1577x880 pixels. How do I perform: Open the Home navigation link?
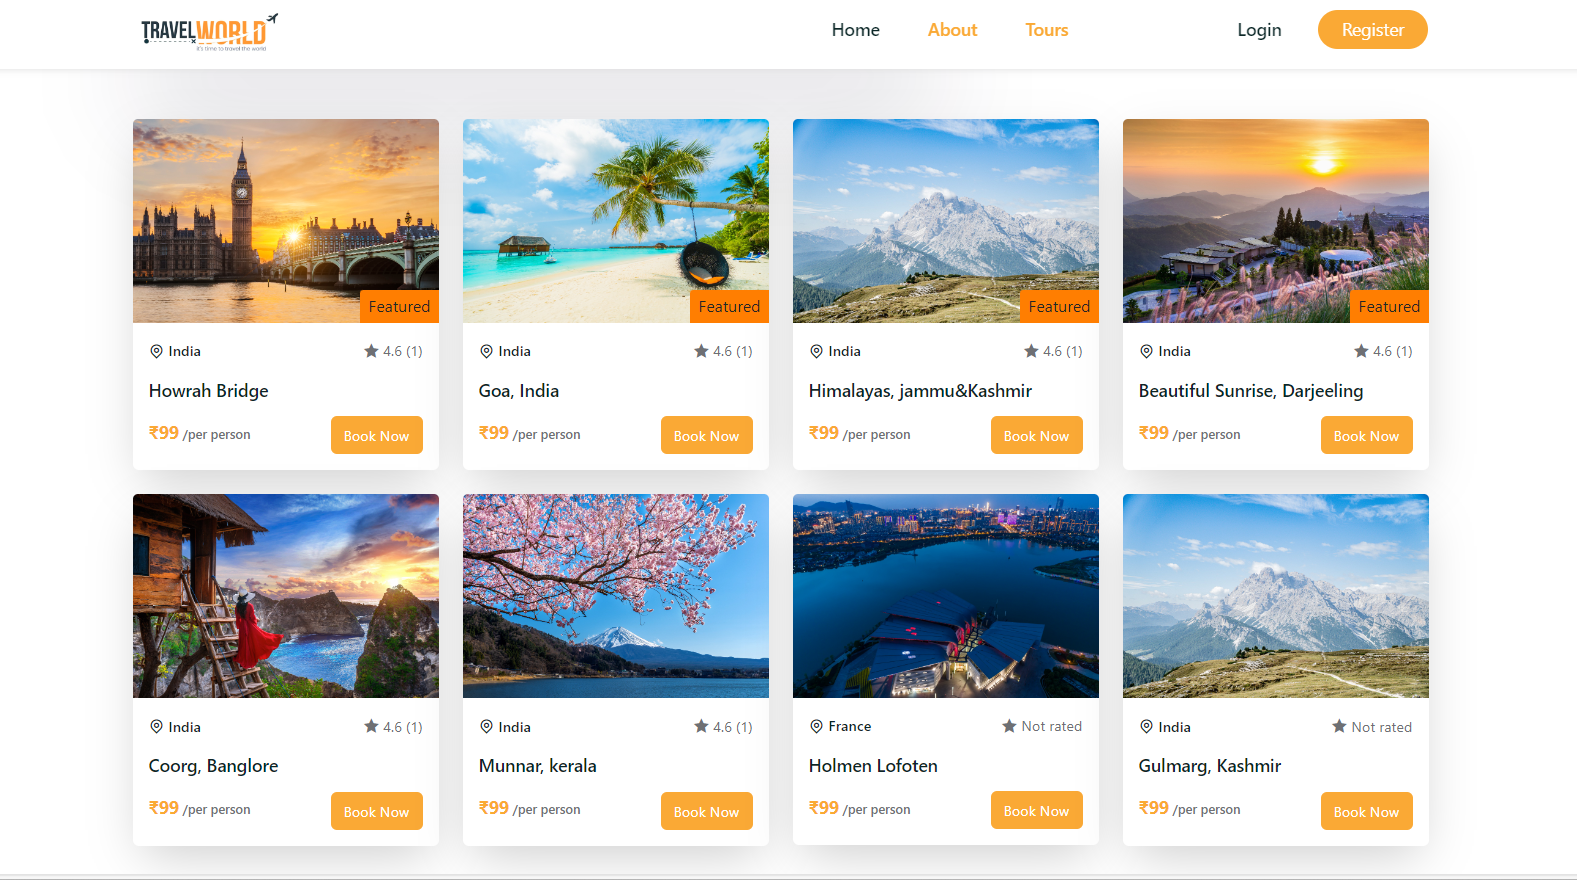[x=855, y=30]
